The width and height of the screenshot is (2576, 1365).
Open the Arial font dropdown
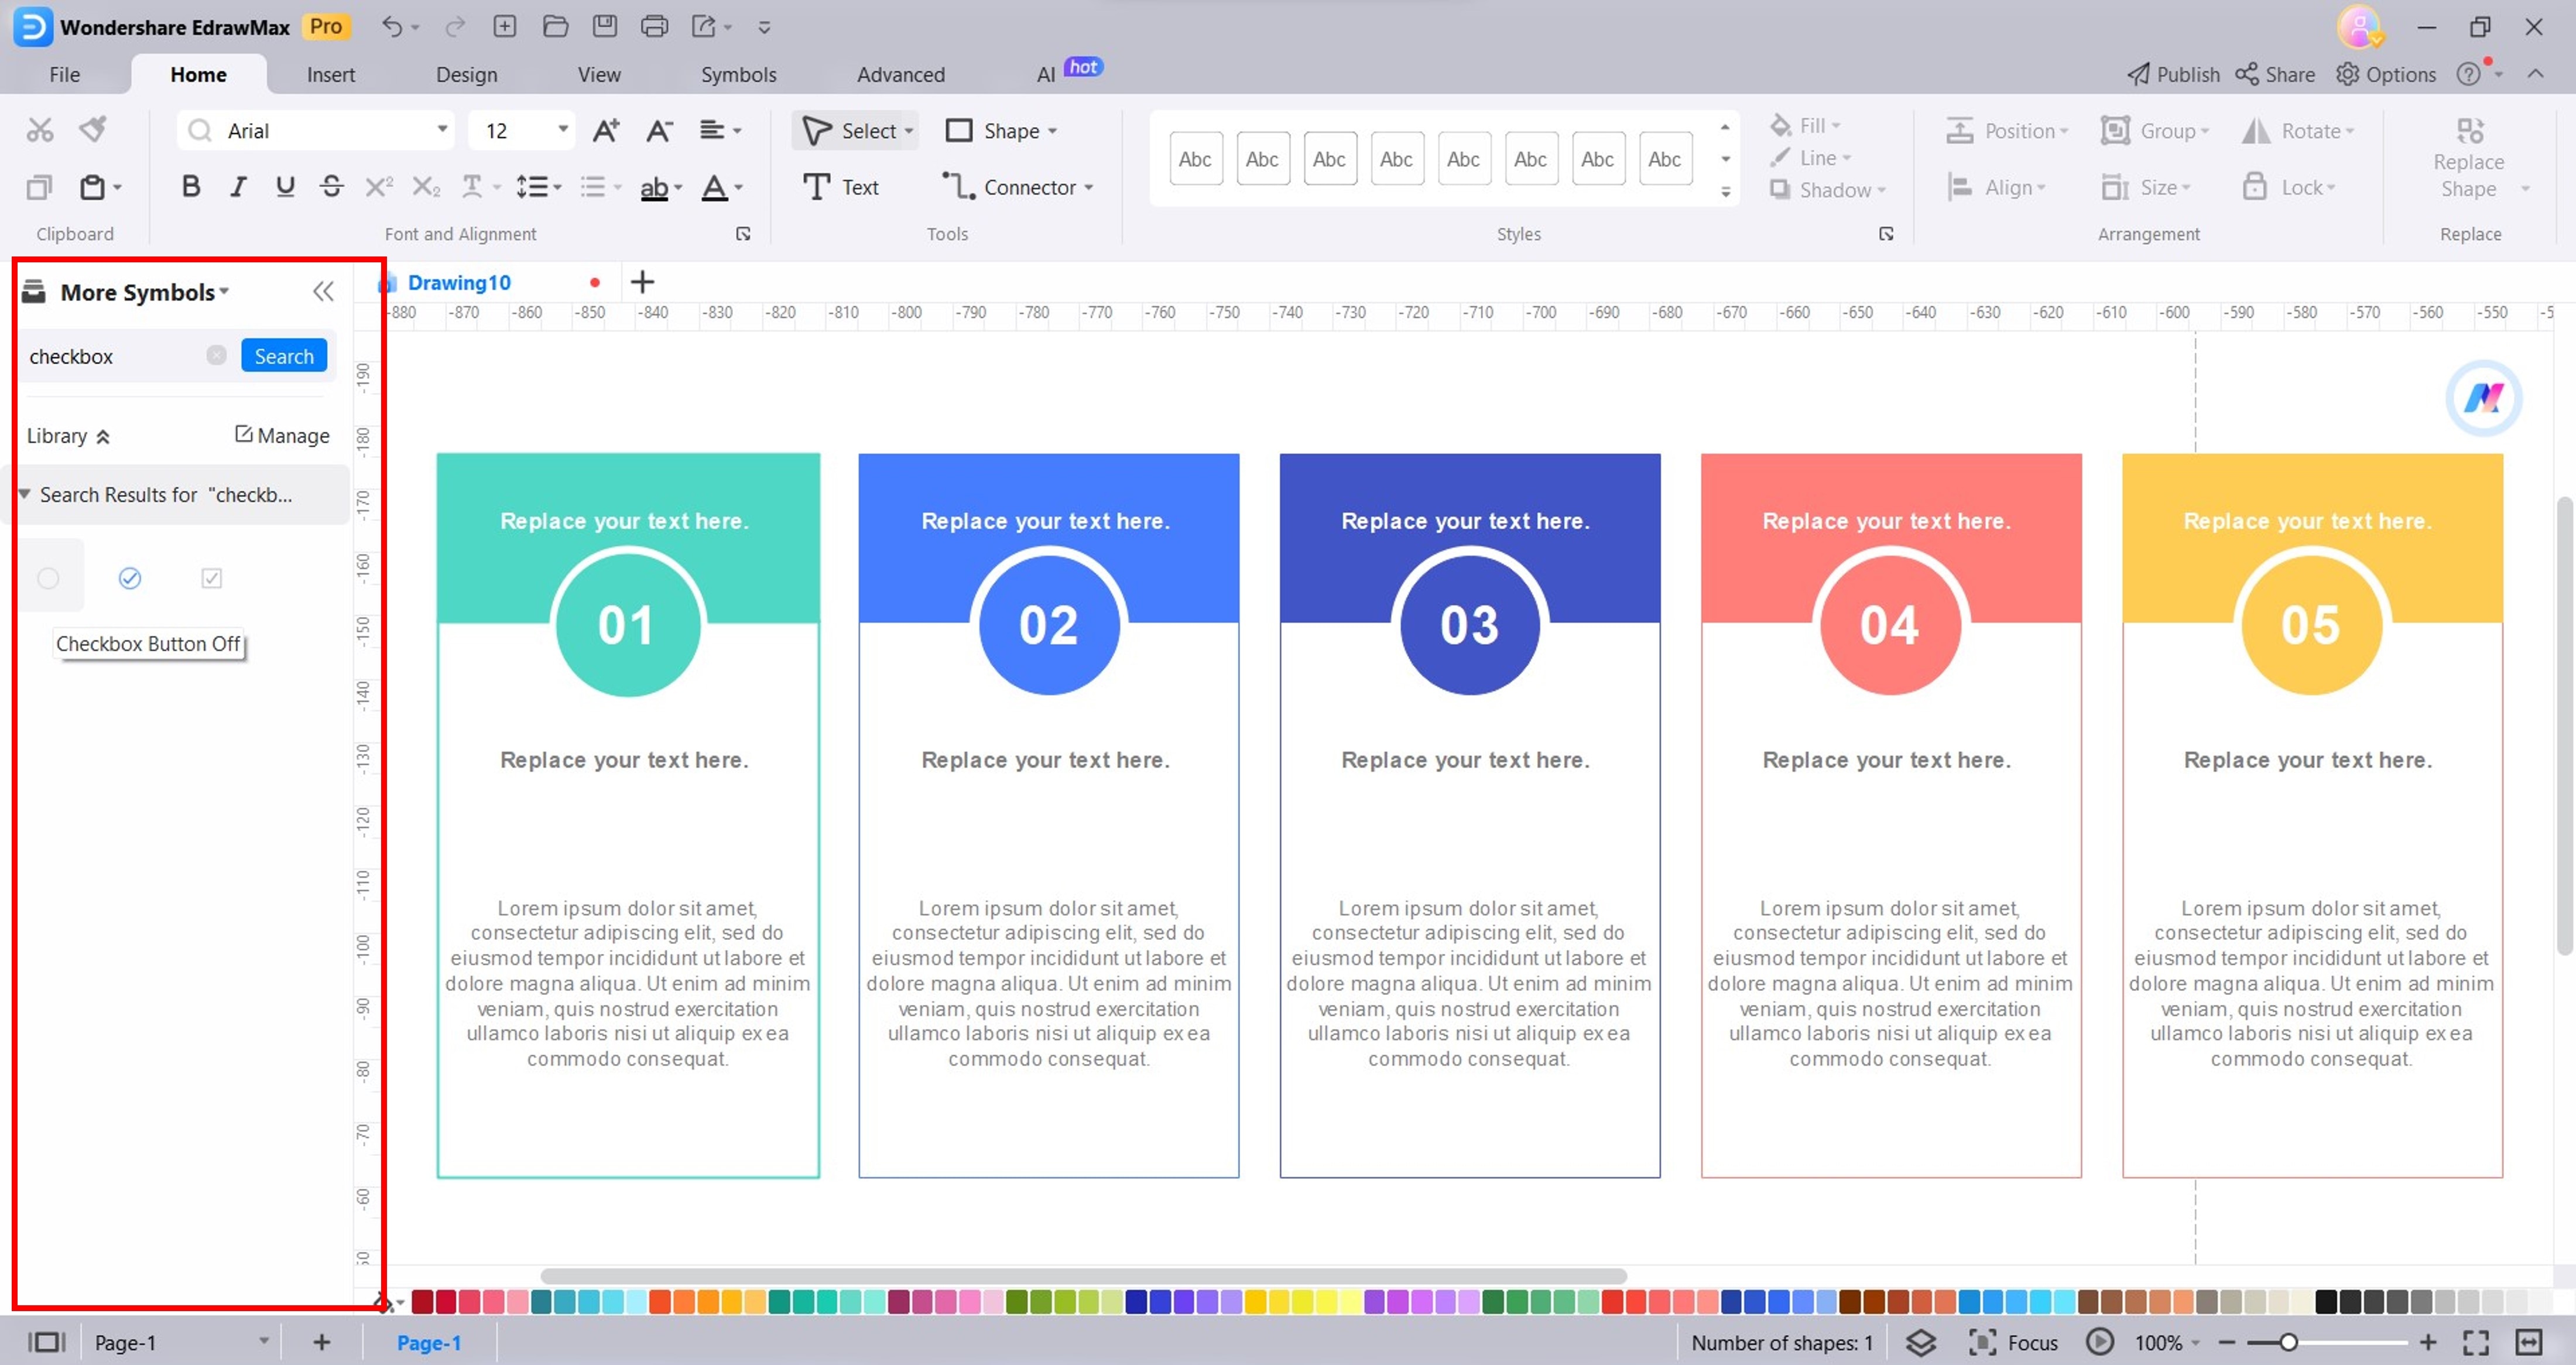(442, 130)
